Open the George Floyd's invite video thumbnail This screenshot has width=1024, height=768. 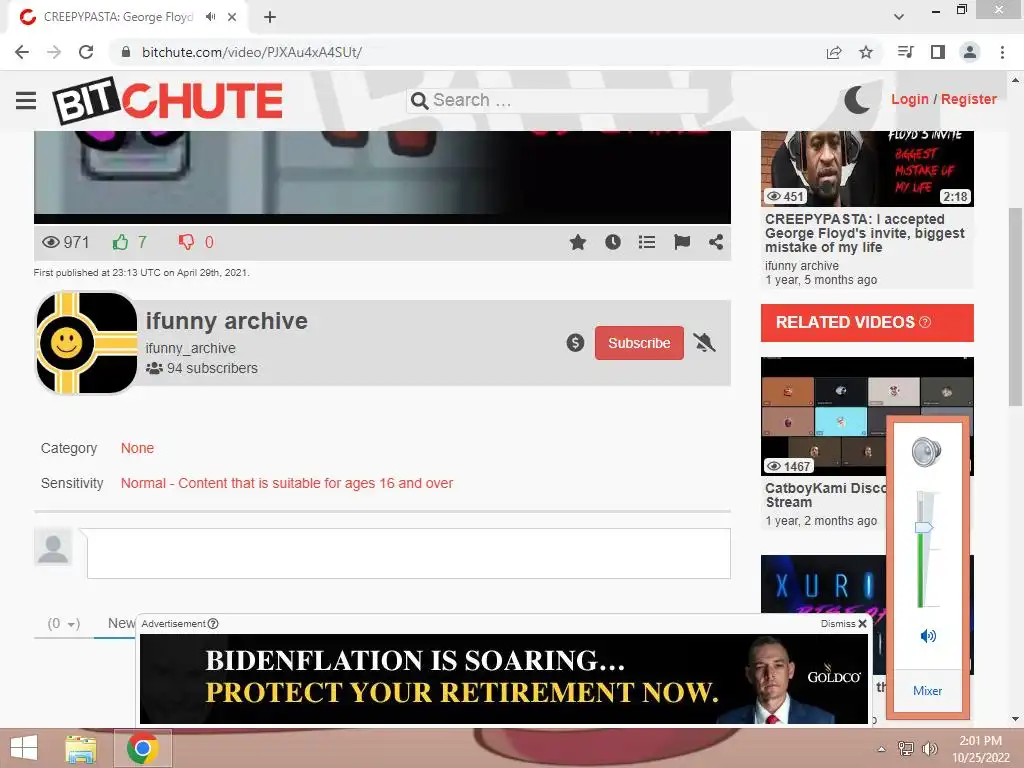867,168
